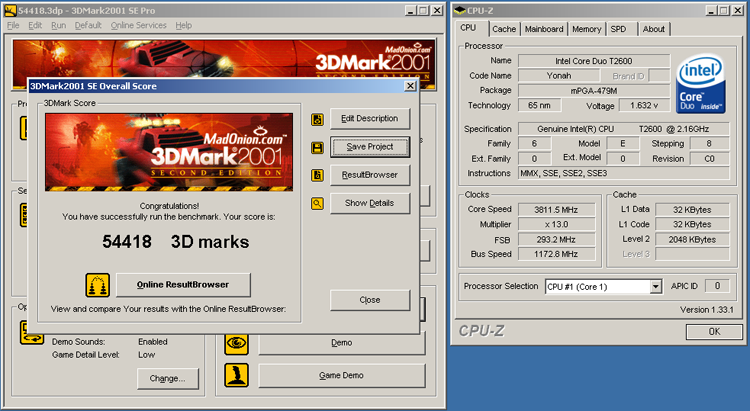Click the Game Detail Level Low value

click(147, 355)
